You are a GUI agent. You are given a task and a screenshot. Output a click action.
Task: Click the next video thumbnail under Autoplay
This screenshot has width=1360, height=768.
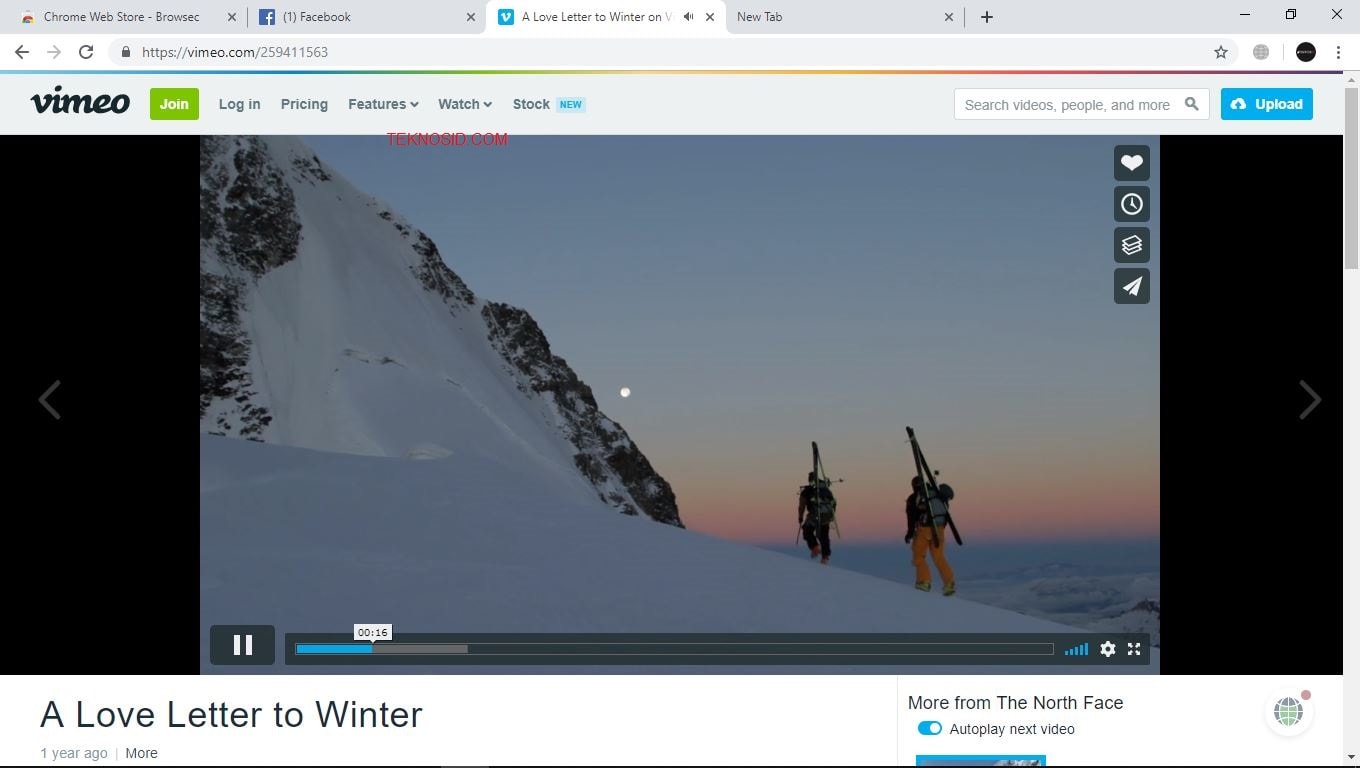click(981, 761)
